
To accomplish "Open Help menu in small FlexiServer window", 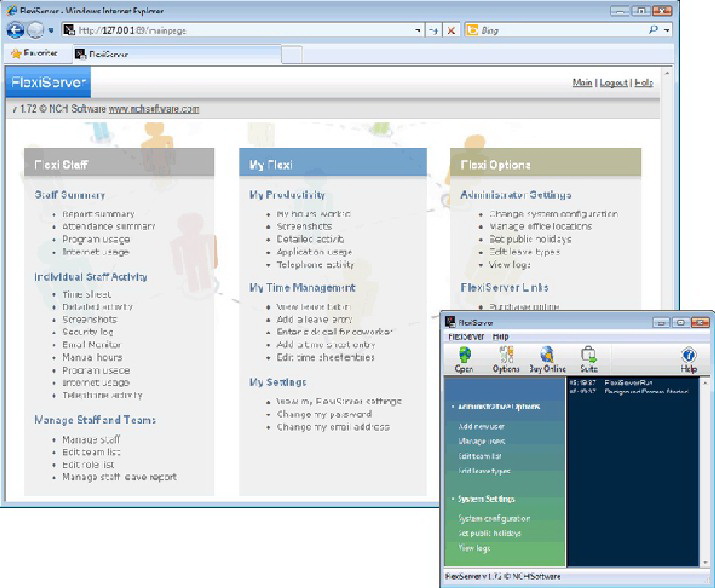I will pyautogui.click(x=500, y=337).
